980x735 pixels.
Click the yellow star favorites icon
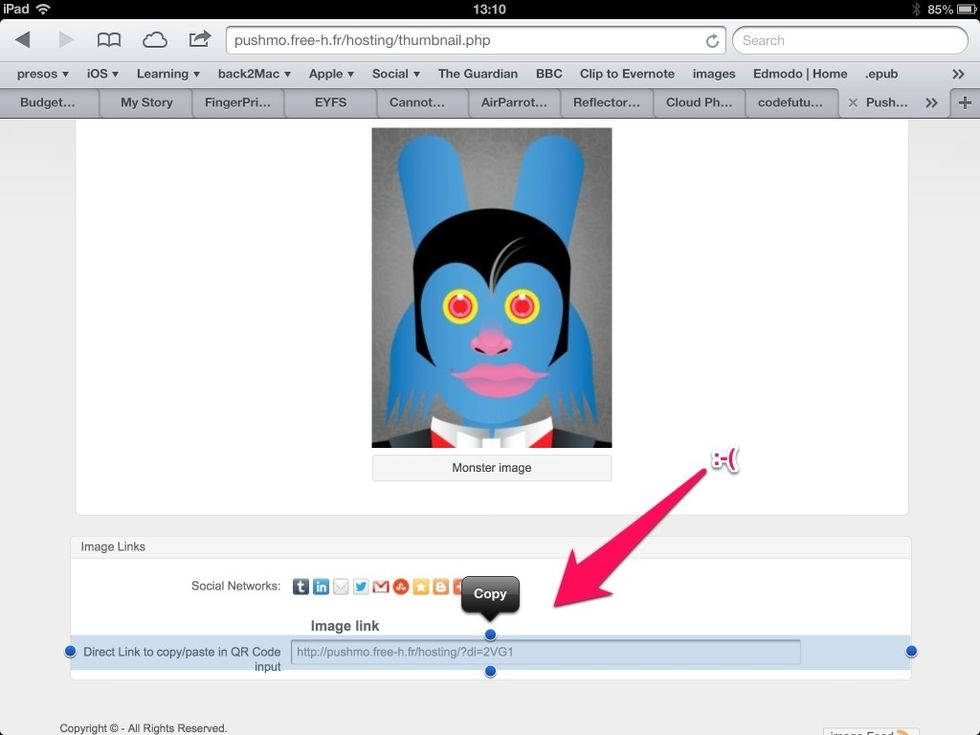click(421, 586)
